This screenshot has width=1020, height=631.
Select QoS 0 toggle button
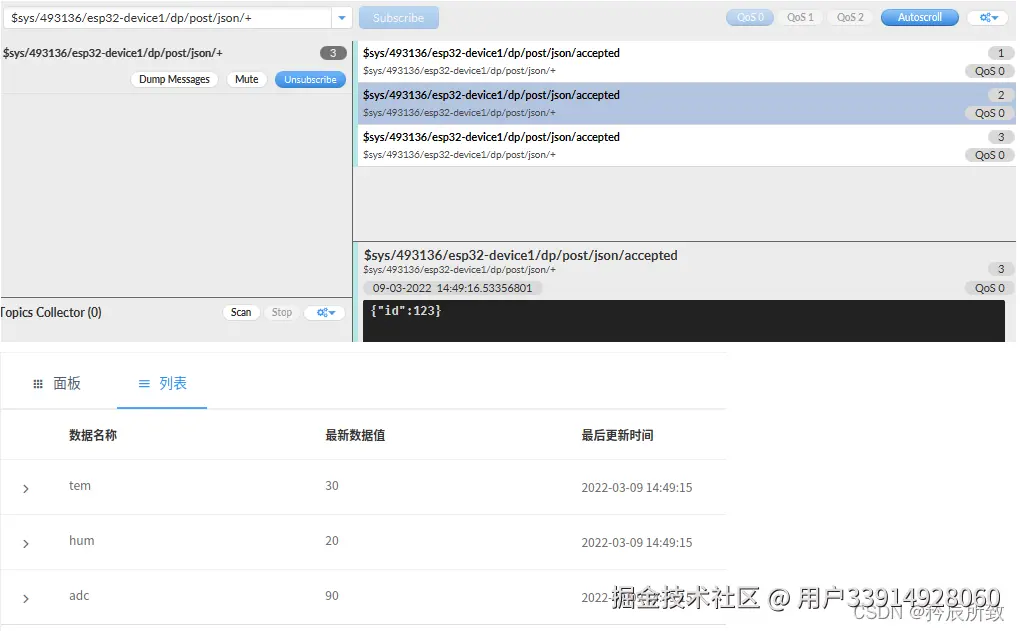click(x=750, y=18)
